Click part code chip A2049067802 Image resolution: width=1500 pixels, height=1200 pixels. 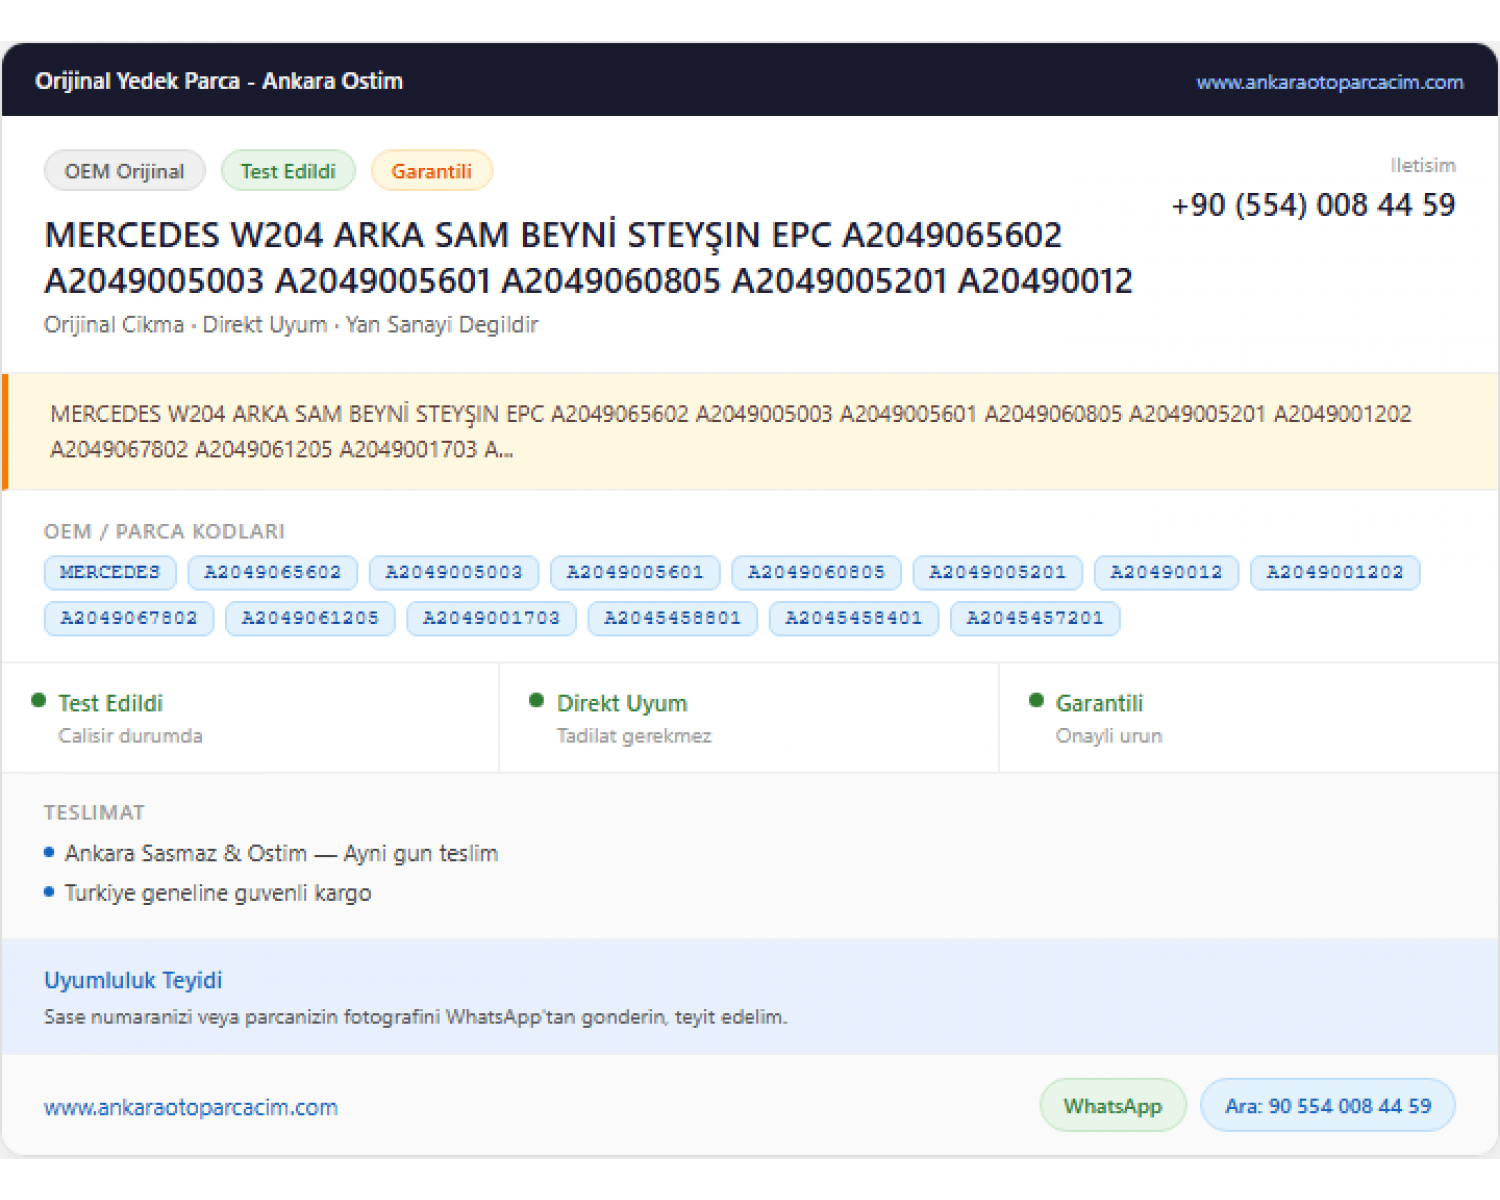(129, 618)
